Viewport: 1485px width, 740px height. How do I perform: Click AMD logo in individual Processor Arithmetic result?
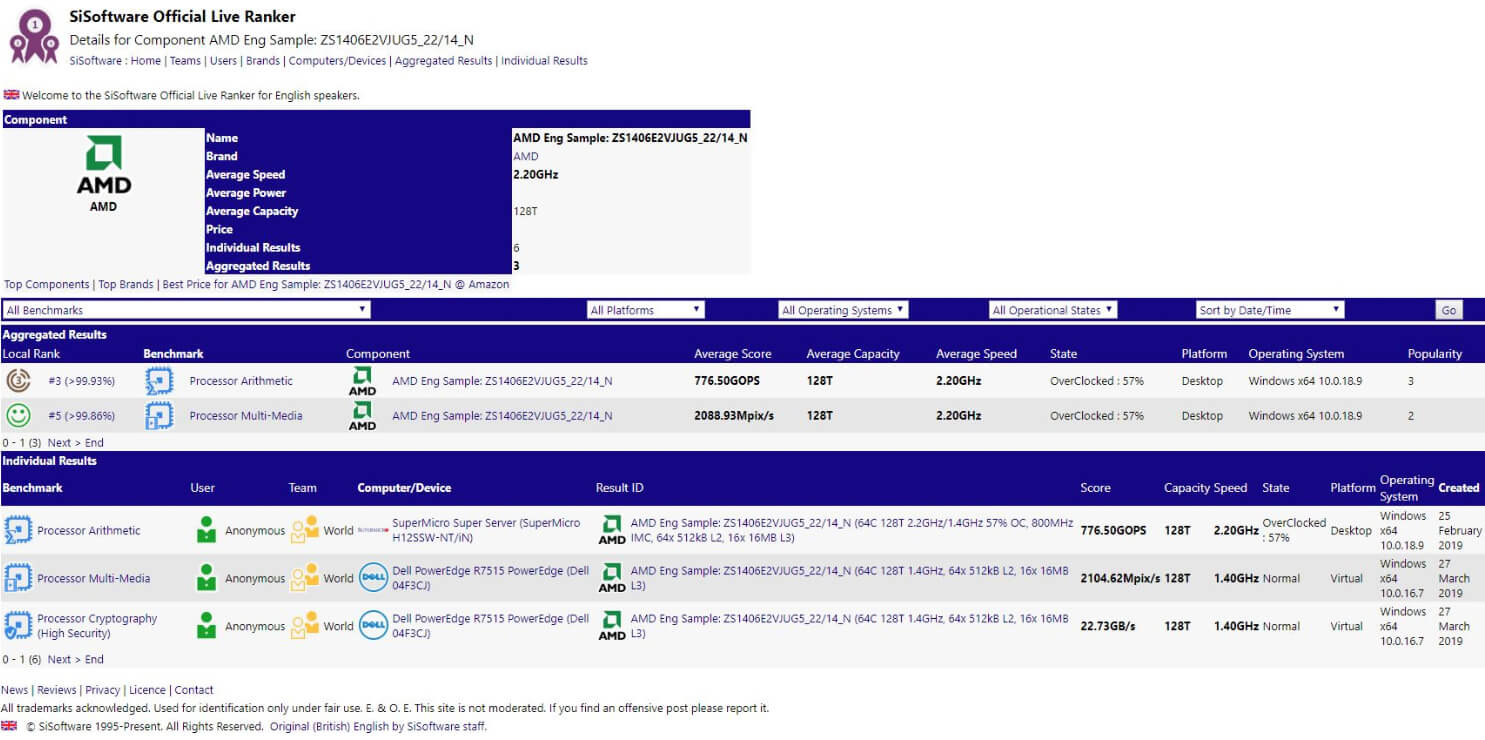click(x=612, y=530)
